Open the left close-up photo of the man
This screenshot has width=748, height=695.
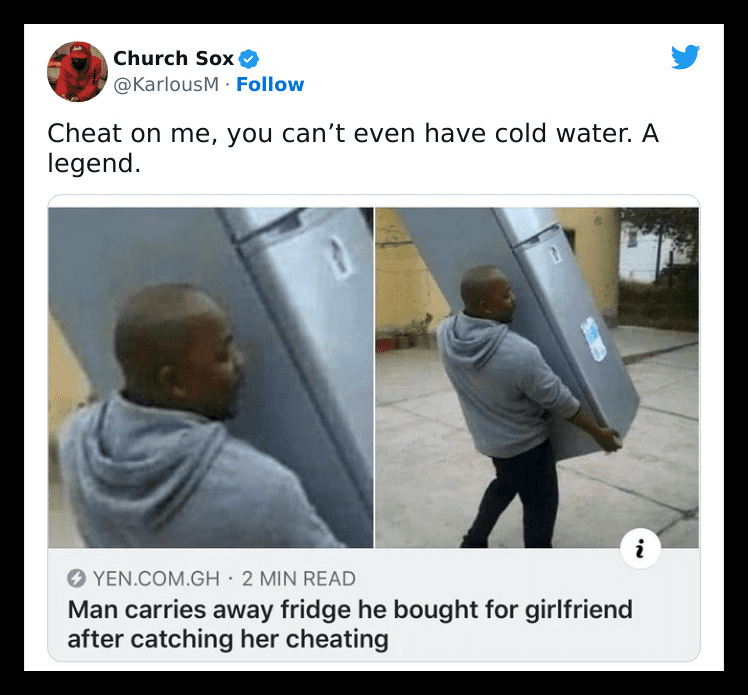point(211,377)
